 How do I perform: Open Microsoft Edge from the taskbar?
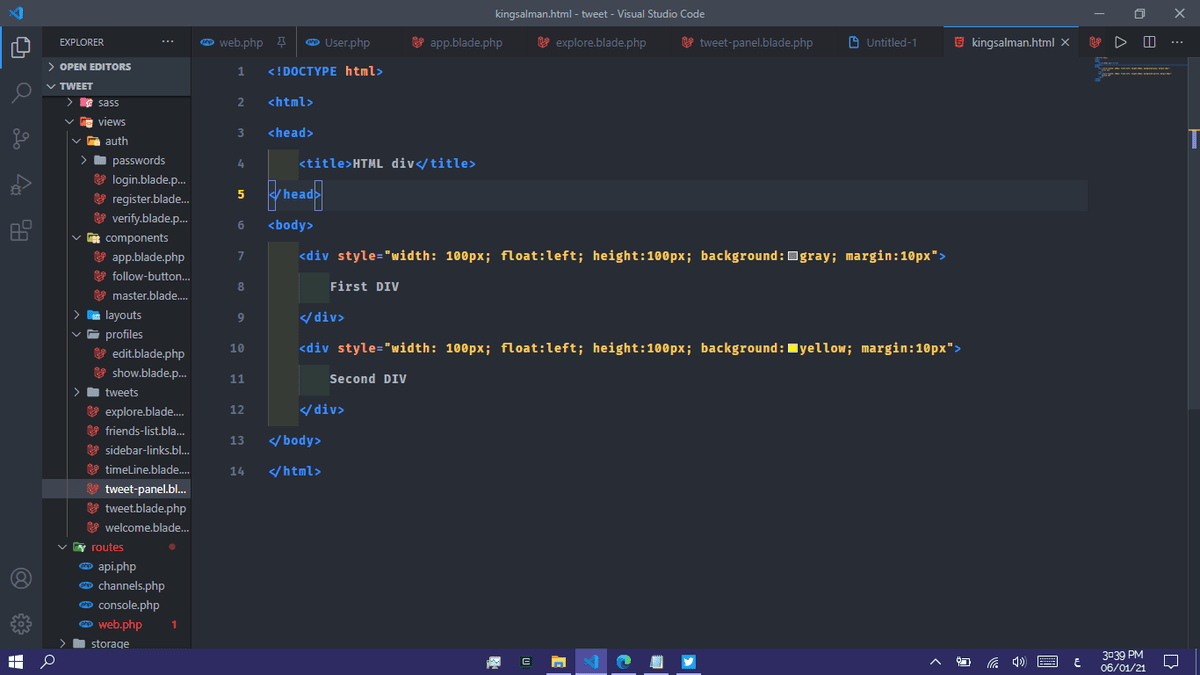pyautogui.click(x=624, y=661)
